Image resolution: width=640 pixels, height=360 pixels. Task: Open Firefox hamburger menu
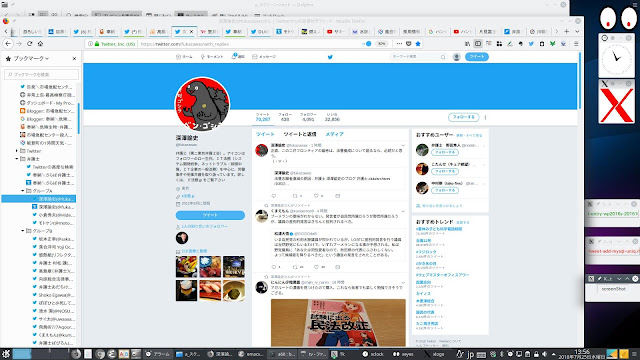coord(576,44)
